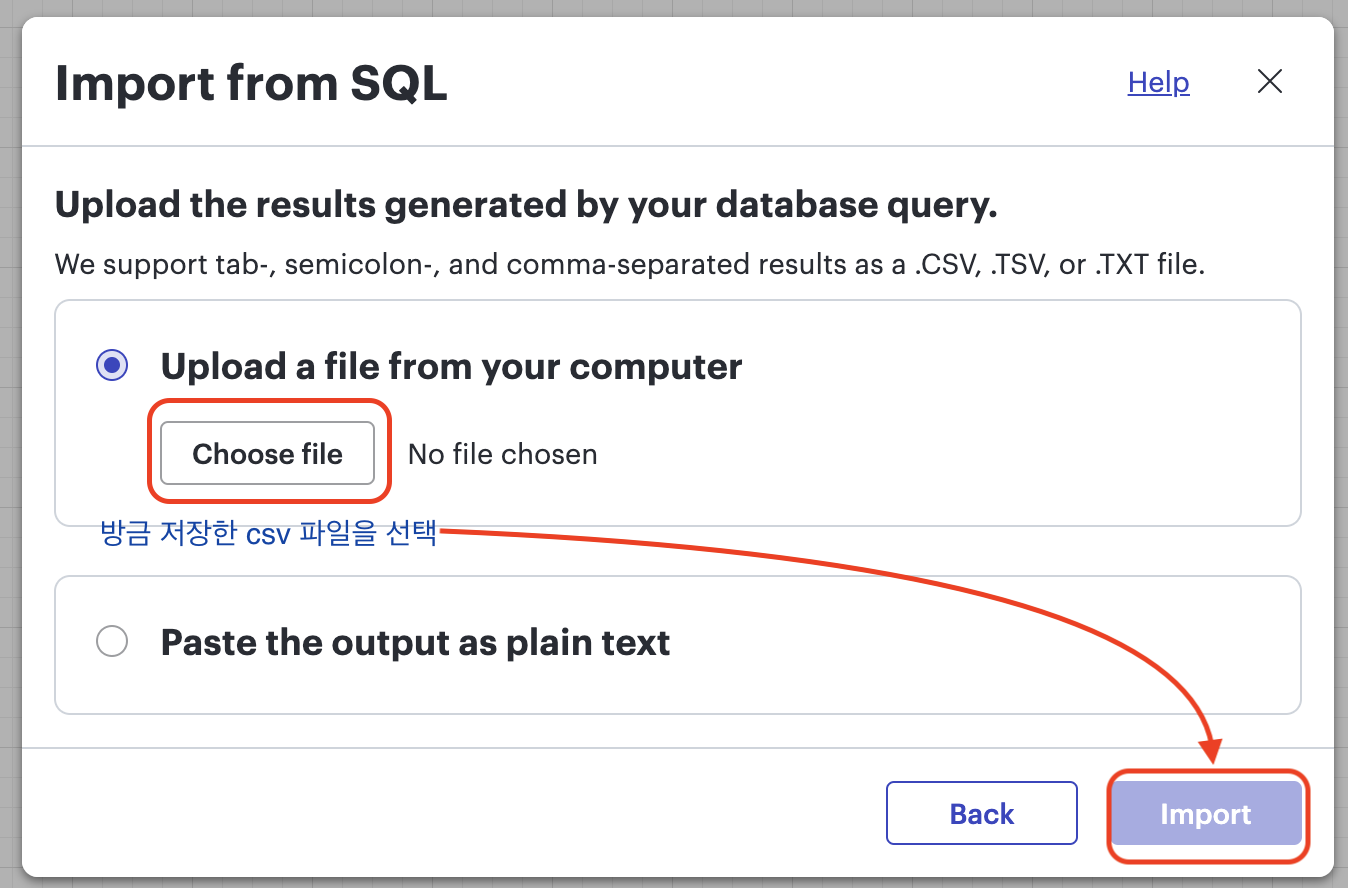Click the Import button
Image resolution: width=1348 pixels, height=888 pixels.
1206,814
